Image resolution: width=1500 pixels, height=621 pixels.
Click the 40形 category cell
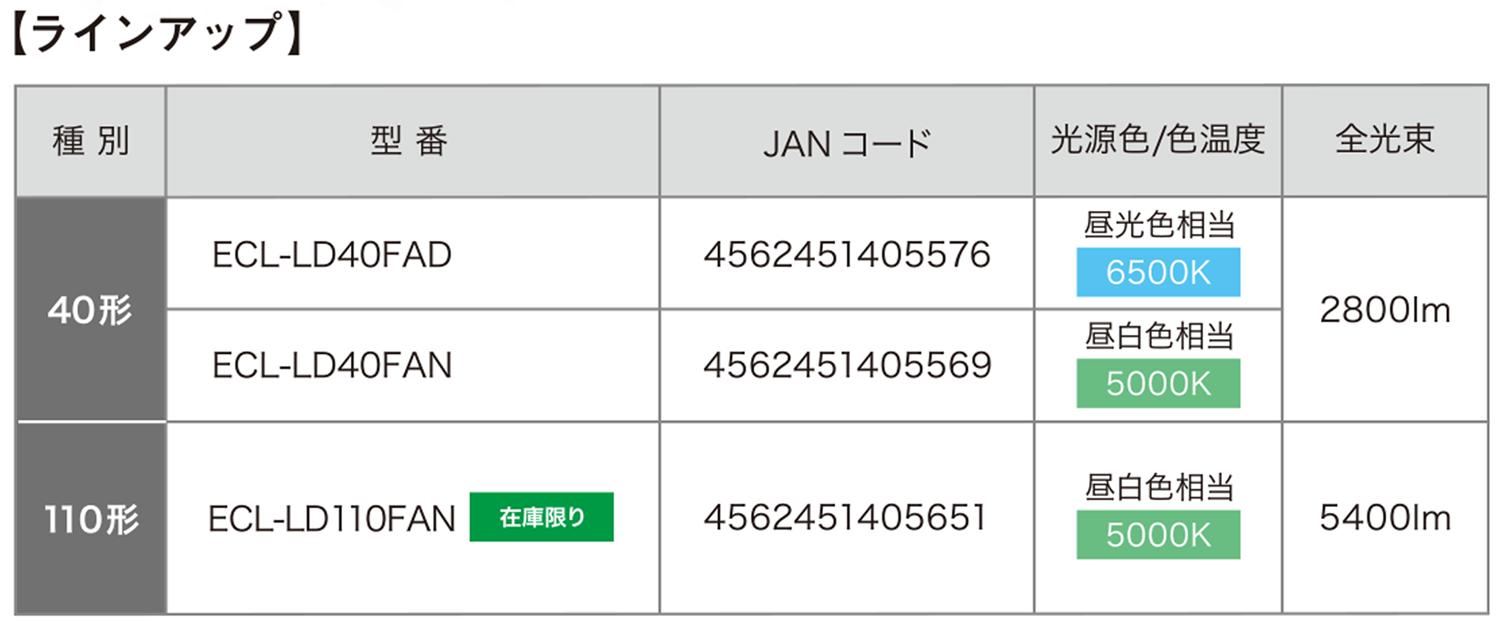click(x=90, y=309)
